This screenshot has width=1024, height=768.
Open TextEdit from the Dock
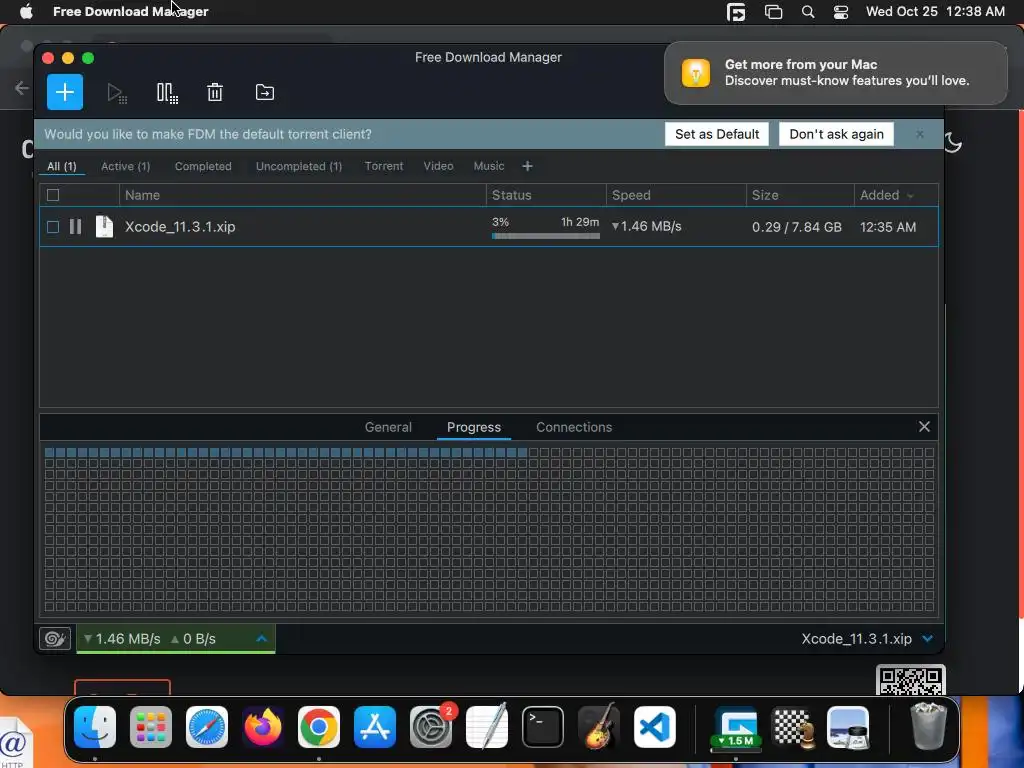pos(487,727)
